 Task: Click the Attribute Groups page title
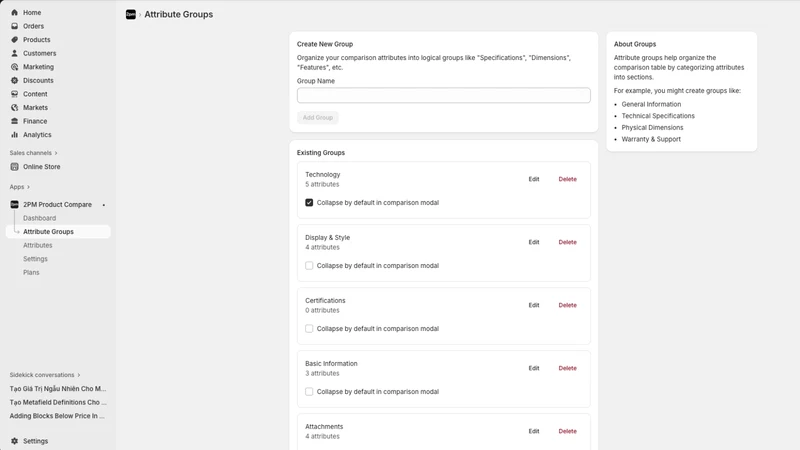[x=179, y=14]
